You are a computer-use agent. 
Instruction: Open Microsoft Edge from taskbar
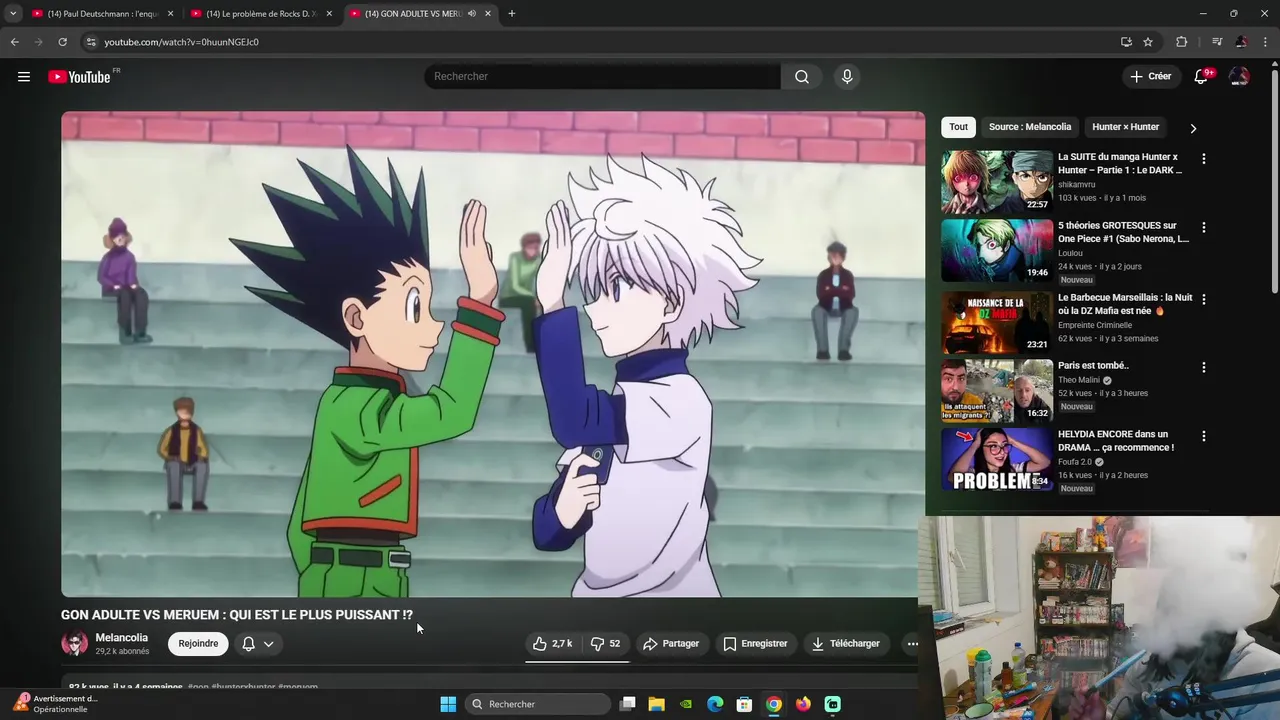(x=715, y=704)
